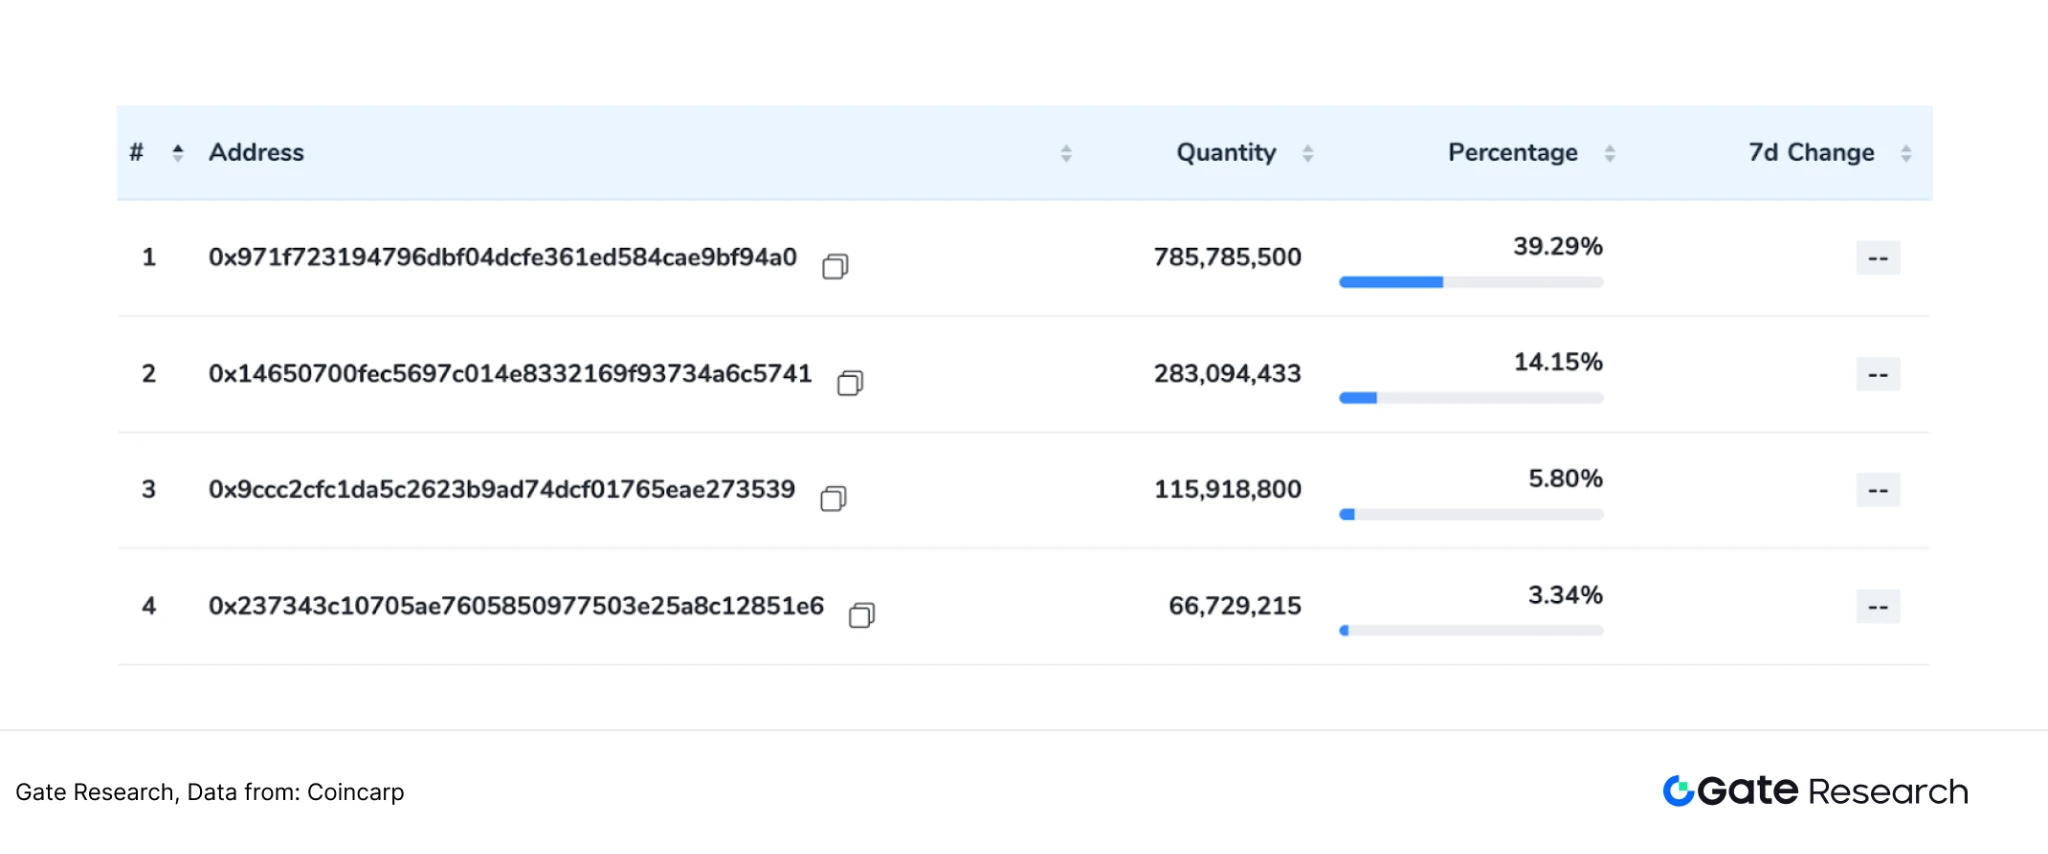This screenshot has width=2048, height=854.
Task: Copy the address starting with 0x971f
Action: (835, 266)
